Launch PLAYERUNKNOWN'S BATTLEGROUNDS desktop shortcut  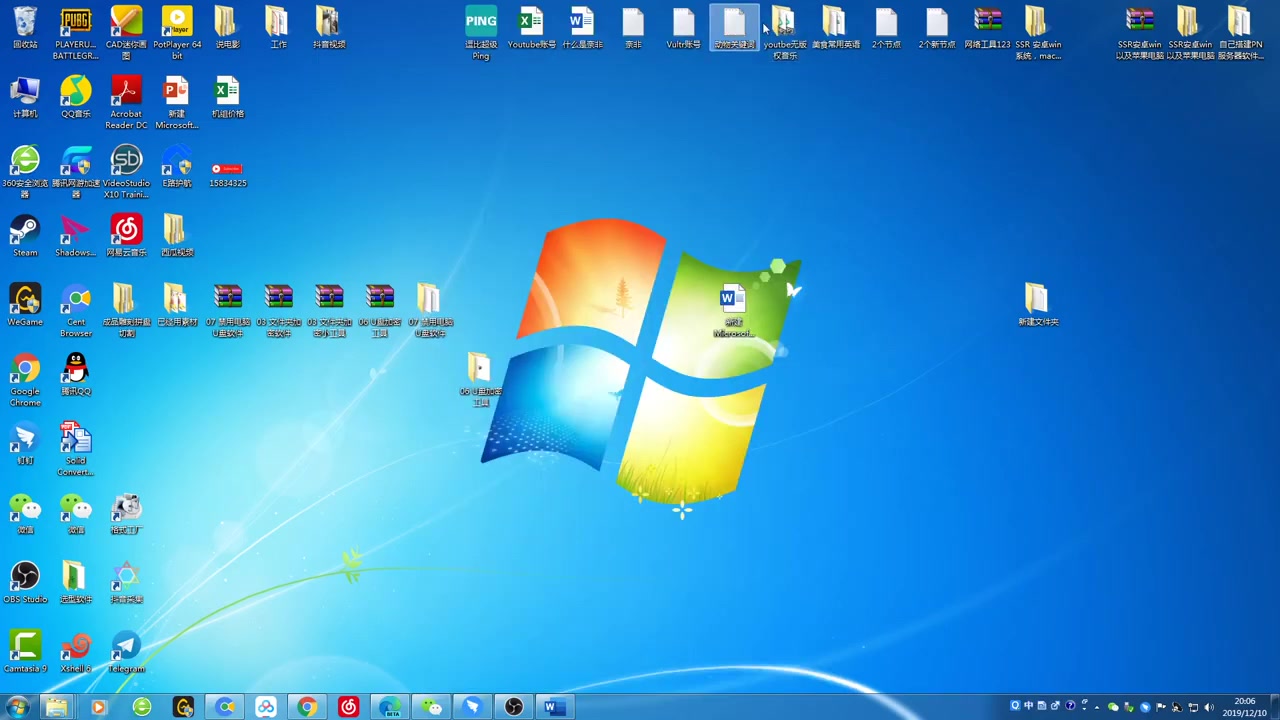pyautogui.click(x=76, y=33)
